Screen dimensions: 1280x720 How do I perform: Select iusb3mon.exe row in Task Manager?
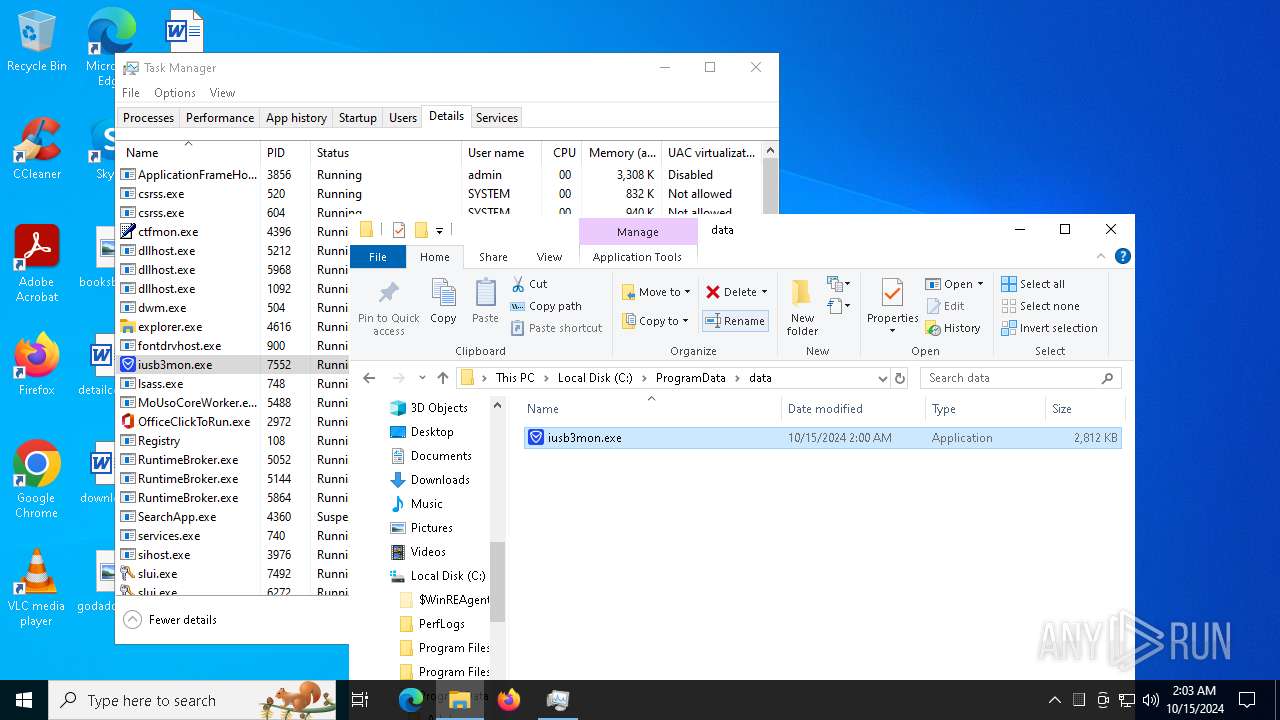tap(233, 365)
